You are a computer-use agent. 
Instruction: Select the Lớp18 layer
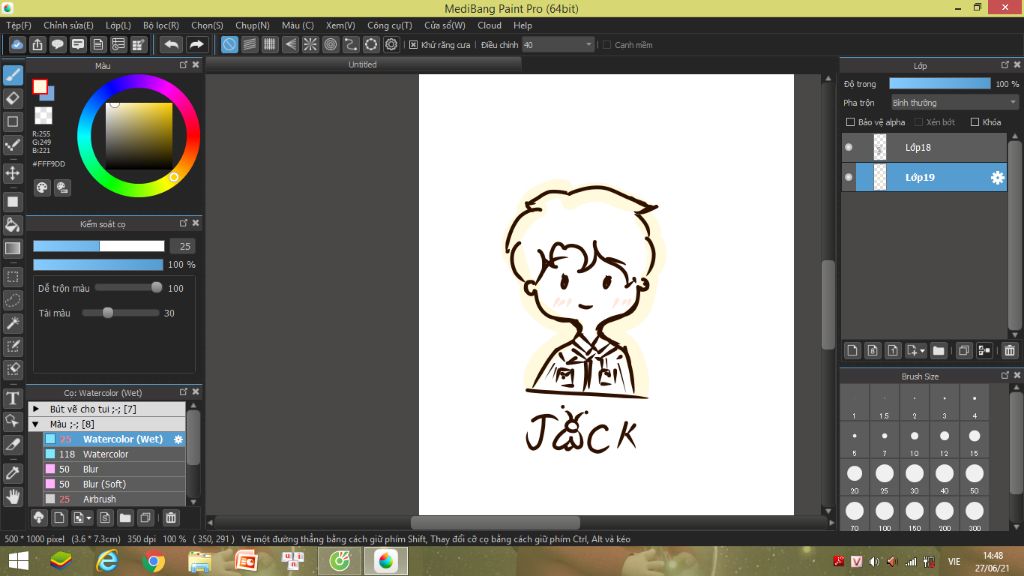[x=924, y=148]
